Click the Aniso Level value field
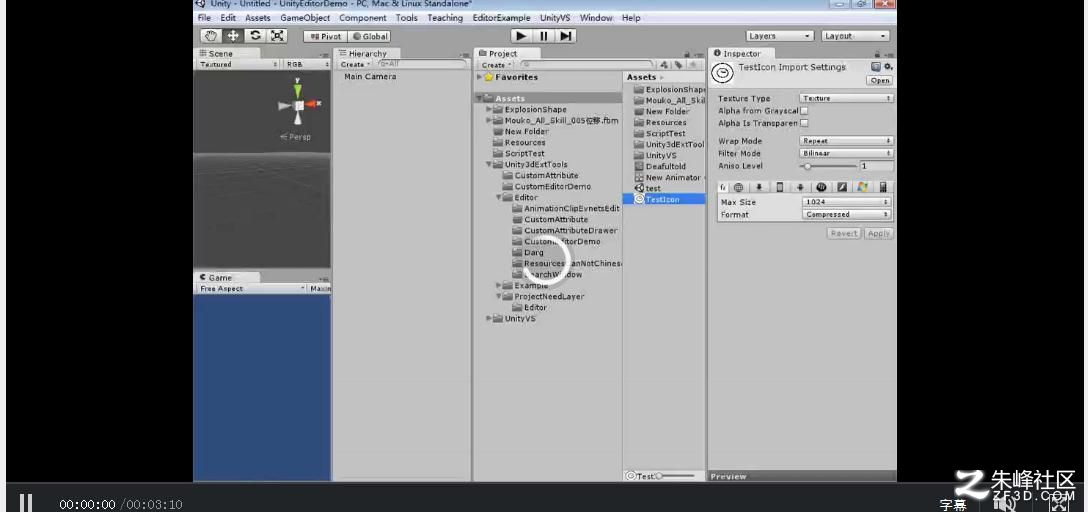 click(876, 167)
